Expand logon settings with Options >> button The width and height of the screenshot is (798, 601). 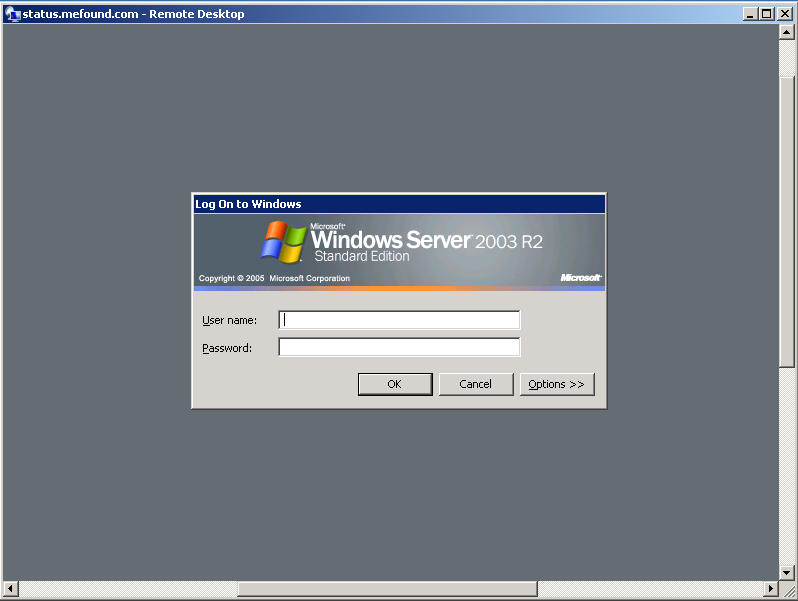(x=557, y=384)
